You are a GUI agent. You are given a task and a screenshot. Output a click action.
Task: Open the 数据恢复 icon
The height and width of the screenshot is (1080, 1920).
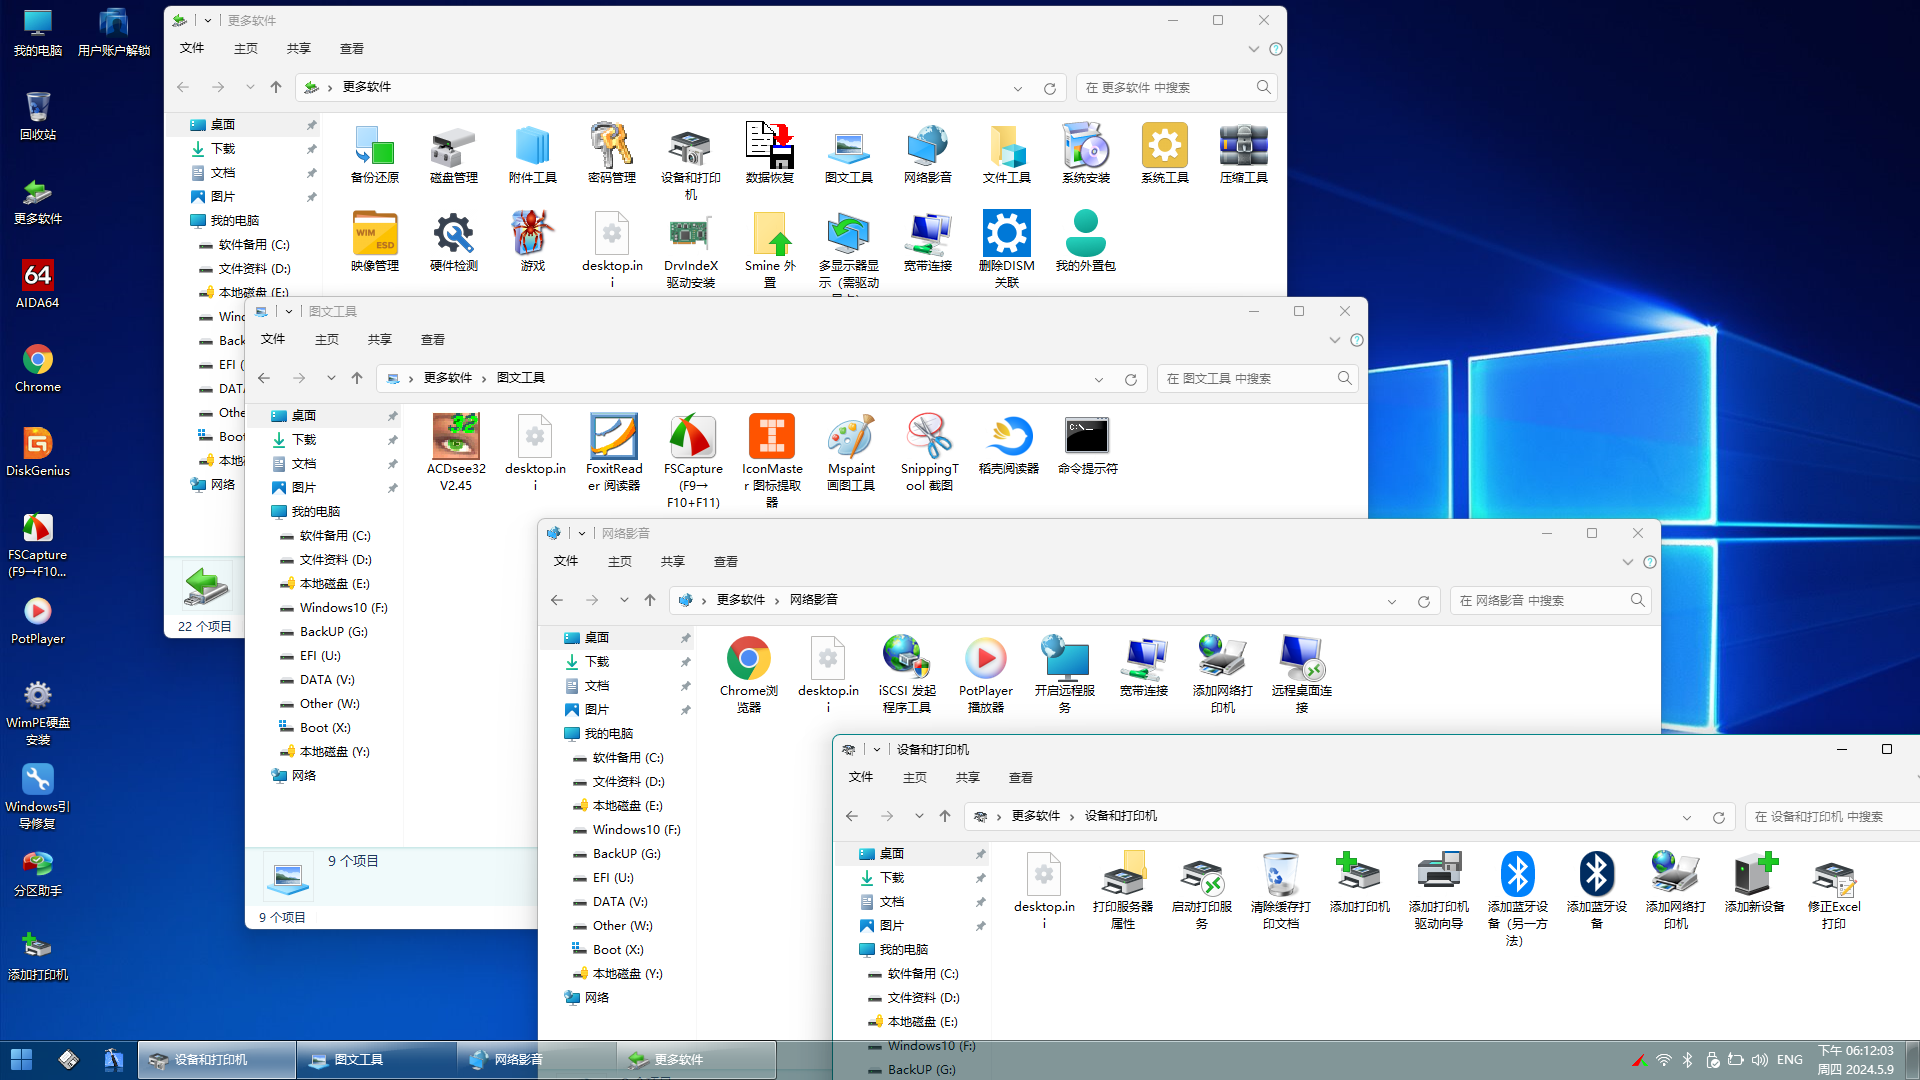[769, 153]
